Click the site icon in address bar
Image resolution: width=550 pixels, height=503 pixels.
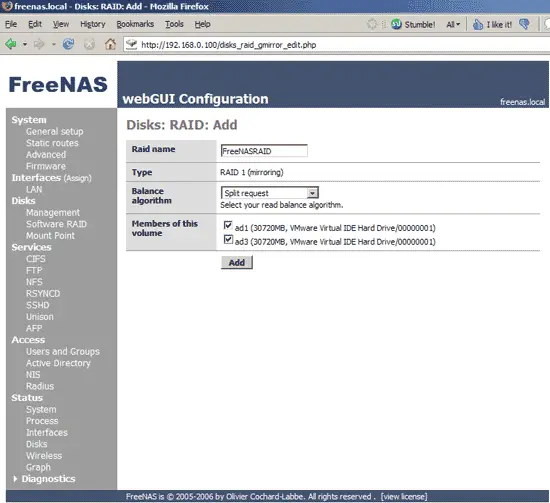tap(132, 44)
